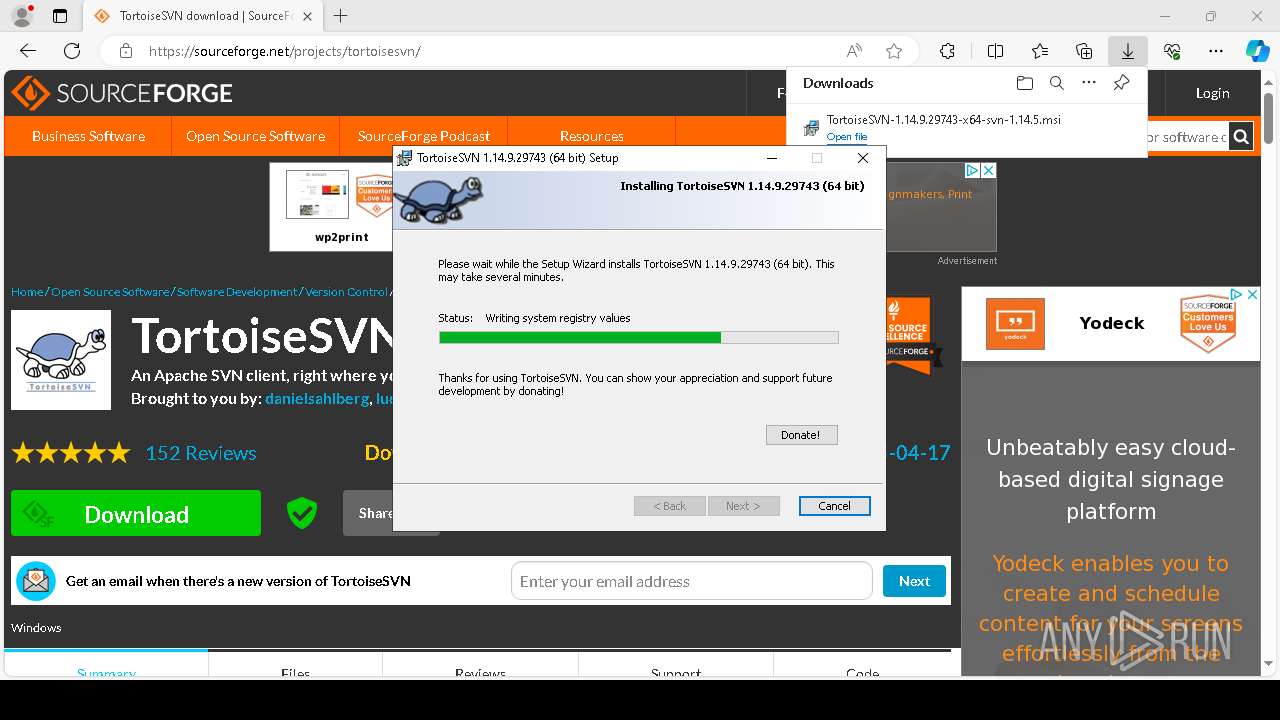Click the site search magnifier button
Screen dimensions: 1280x720
[1241, 137]
